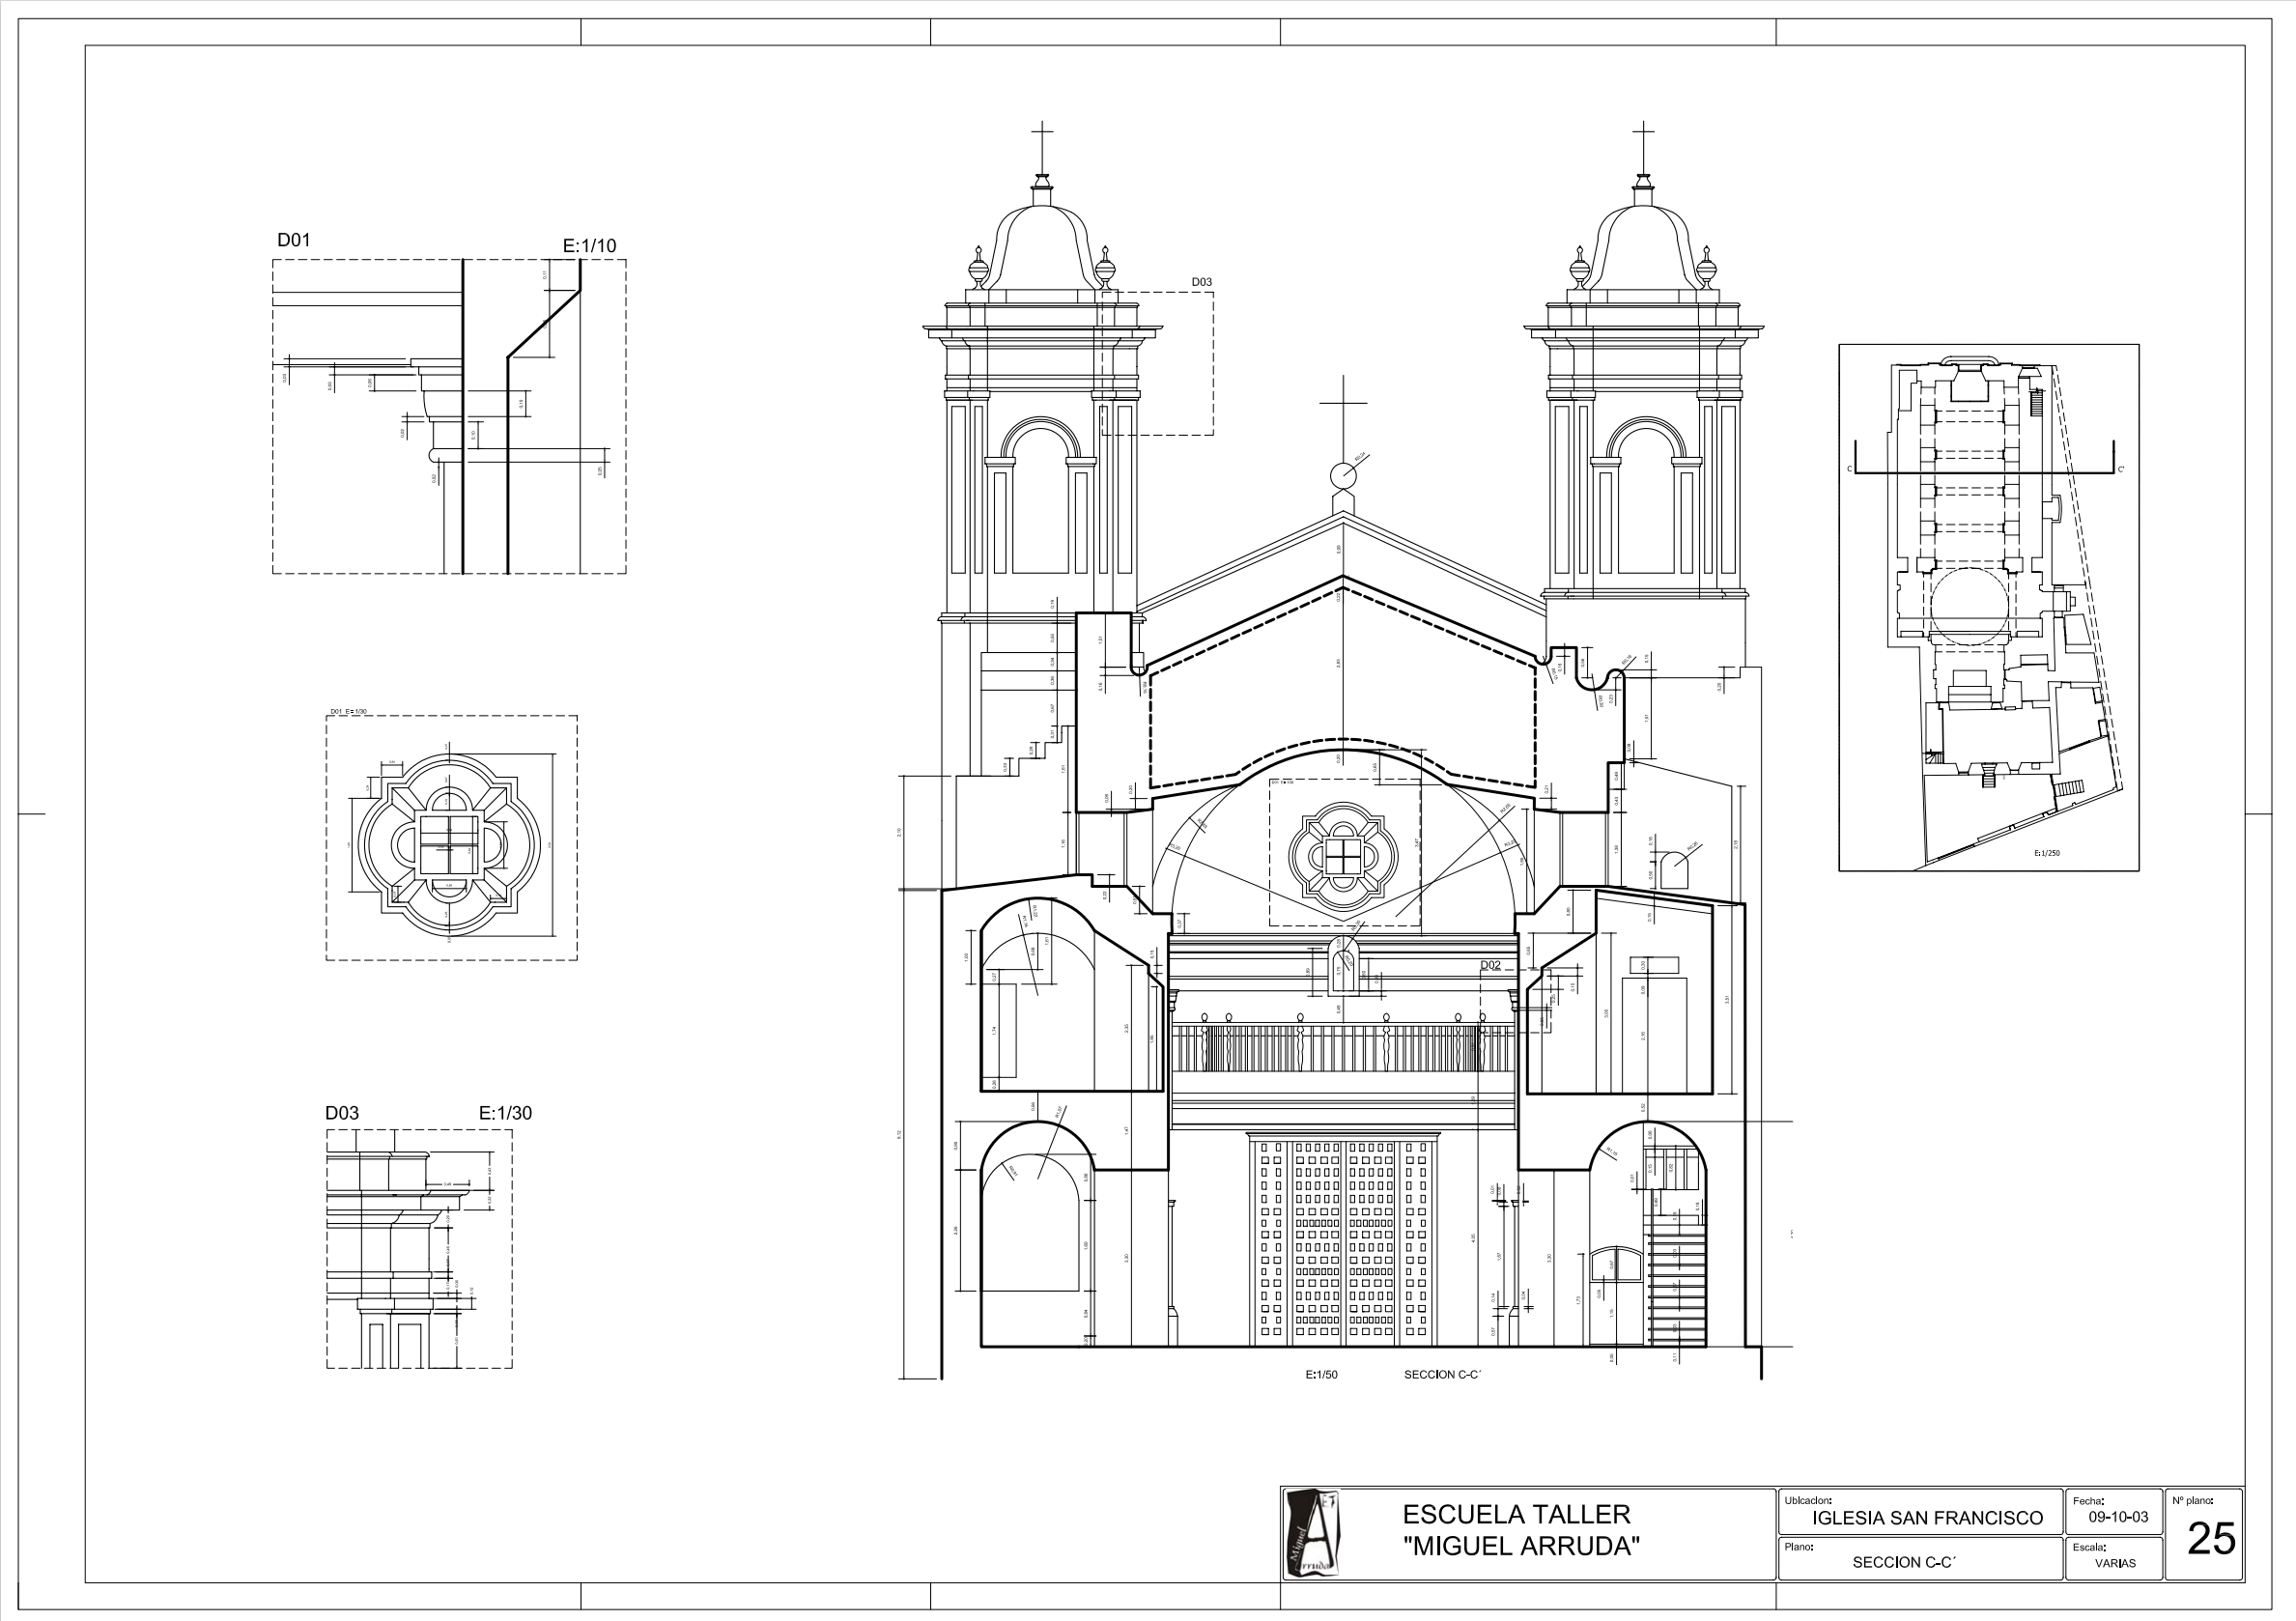
Task: Click the plan number 25
Action: pyautogui.click(x=2211, y=1540)
